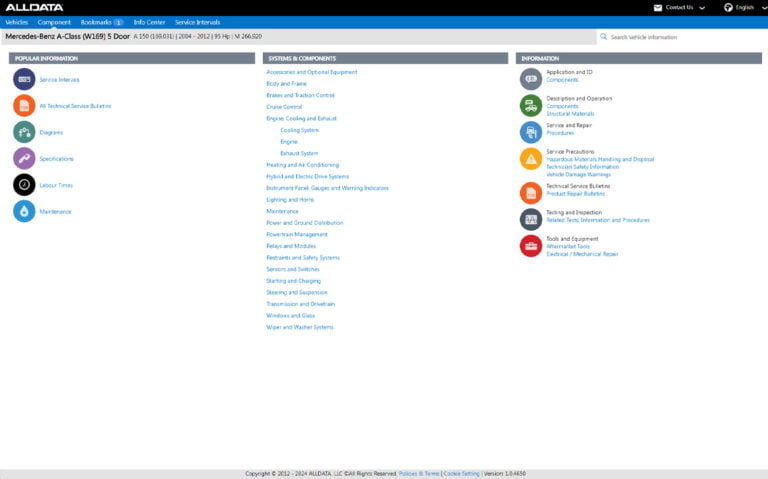The image size is (768, 479).
Task: Open the Info Center tab
Action: tap(149, 22)
